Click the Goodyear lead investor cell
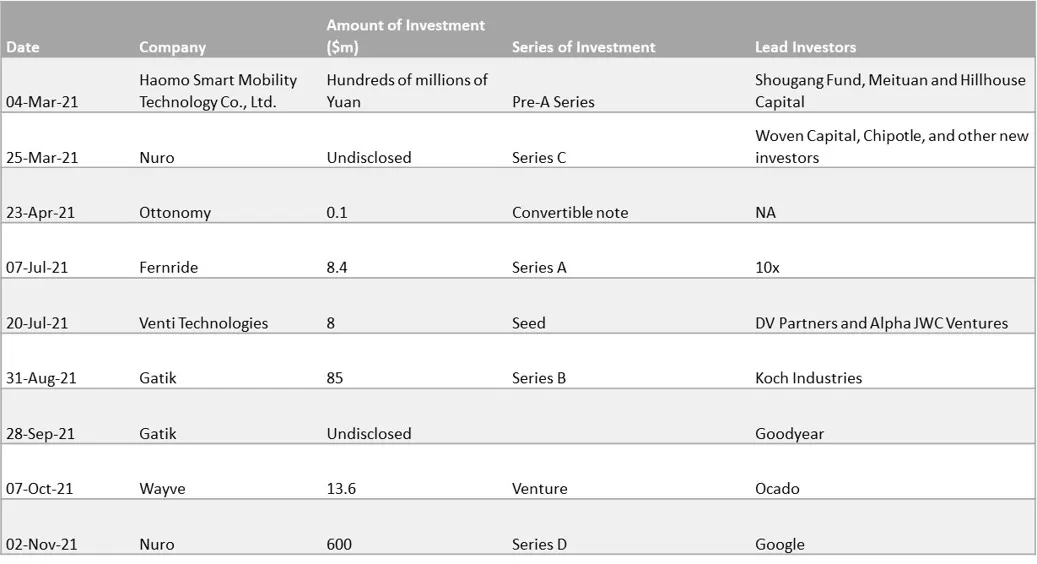Viewport: 1037px width, 564px height. coord(789,433)
